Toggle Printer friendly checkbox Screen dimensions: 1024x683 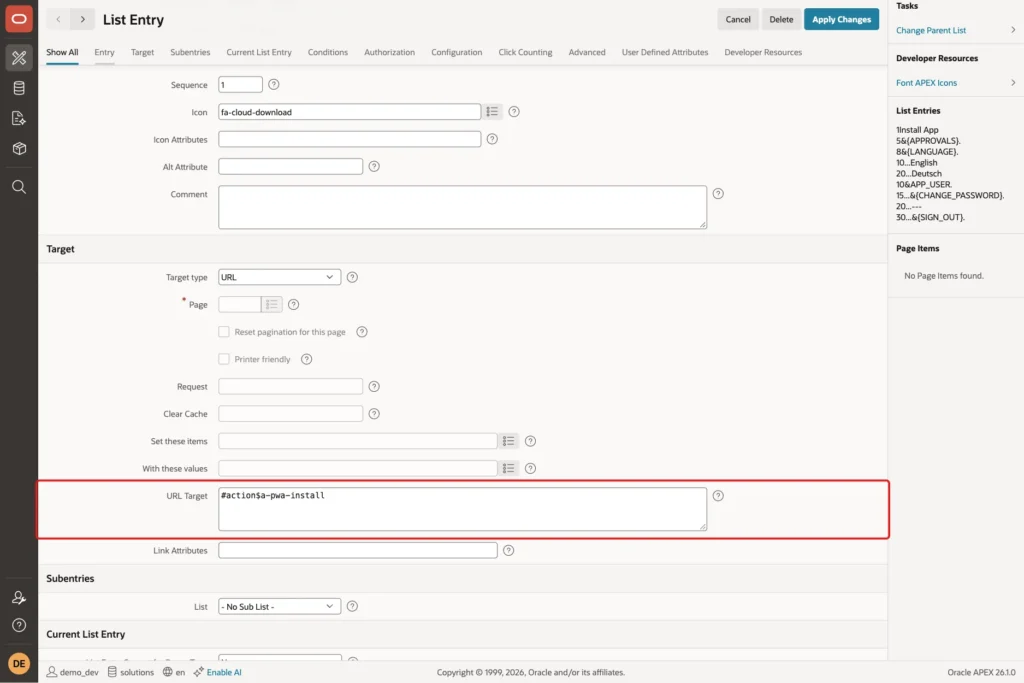pyautogui.click(x=224, y=359)
